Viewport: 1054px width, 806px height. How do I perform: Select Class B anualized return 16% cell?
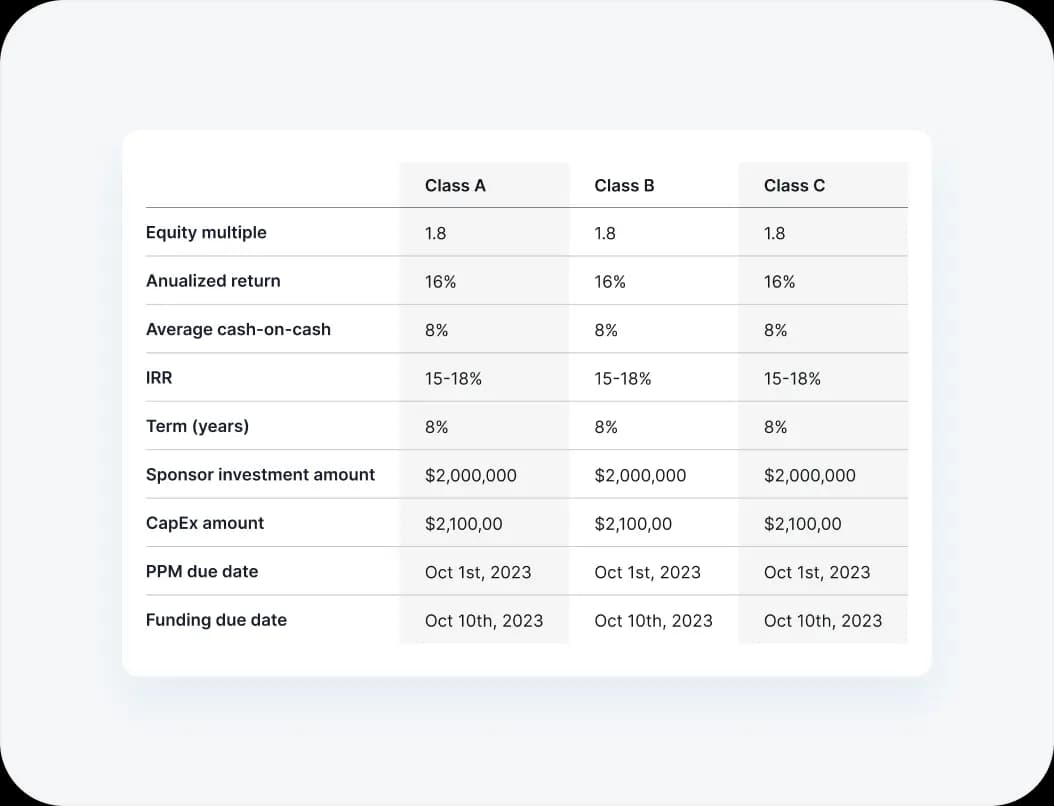(x=610, y=282)
